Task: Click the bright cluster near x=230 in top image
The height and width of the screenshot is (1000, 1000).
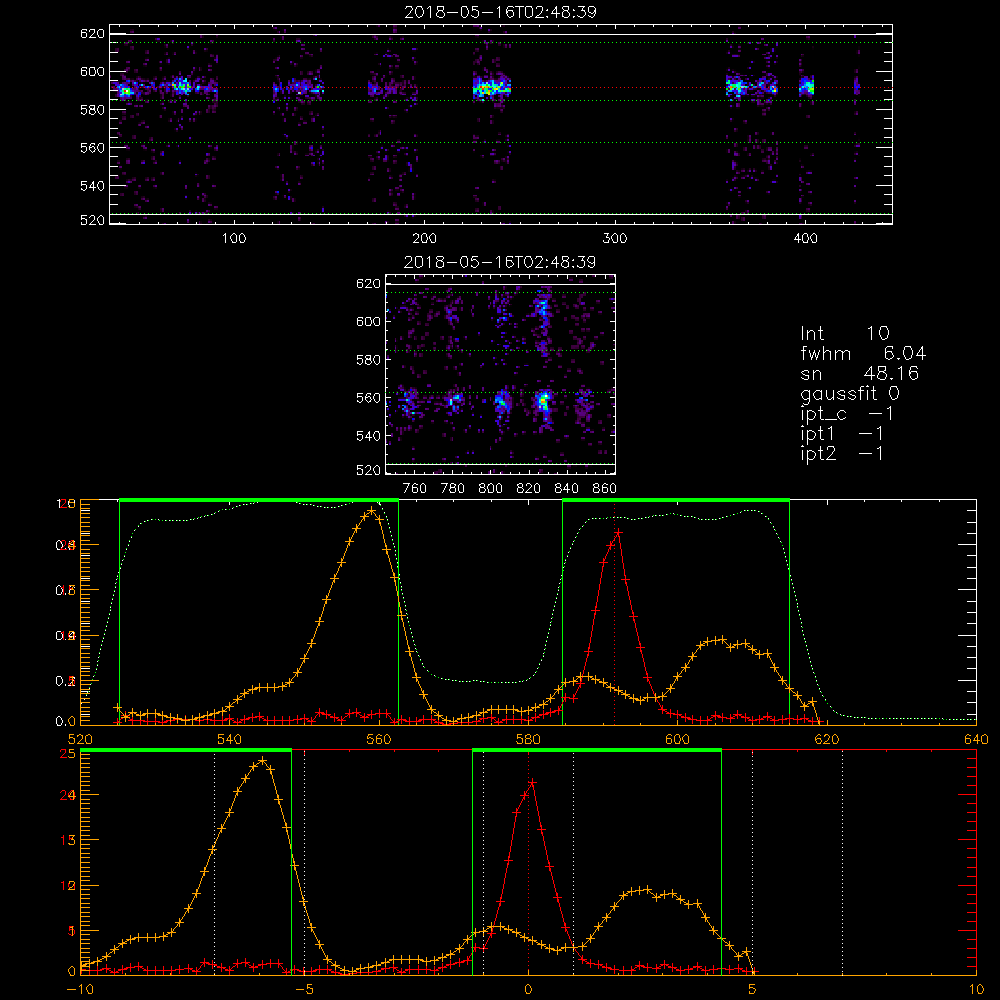Action: click(x=491, y=89)
